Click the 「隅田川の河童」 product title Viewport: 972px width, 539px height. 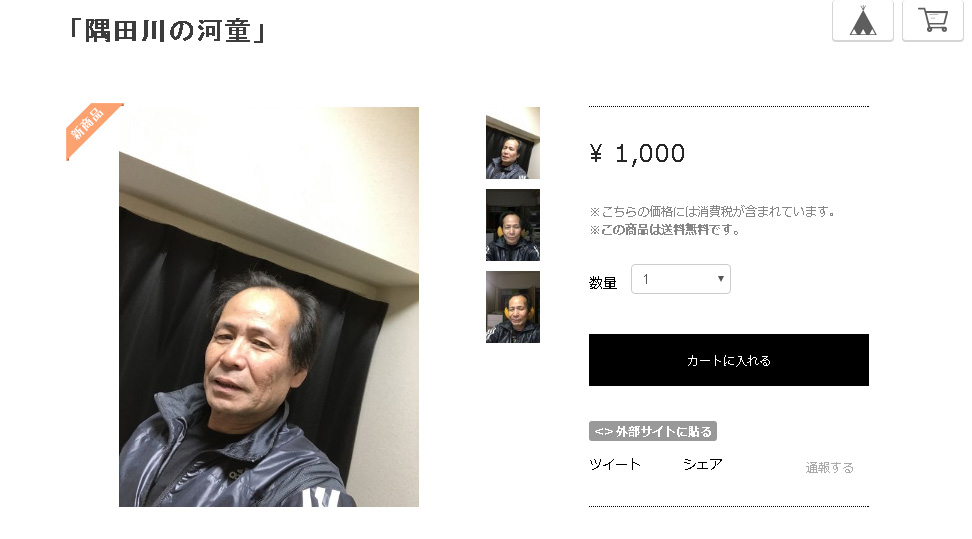click(167, 31)
